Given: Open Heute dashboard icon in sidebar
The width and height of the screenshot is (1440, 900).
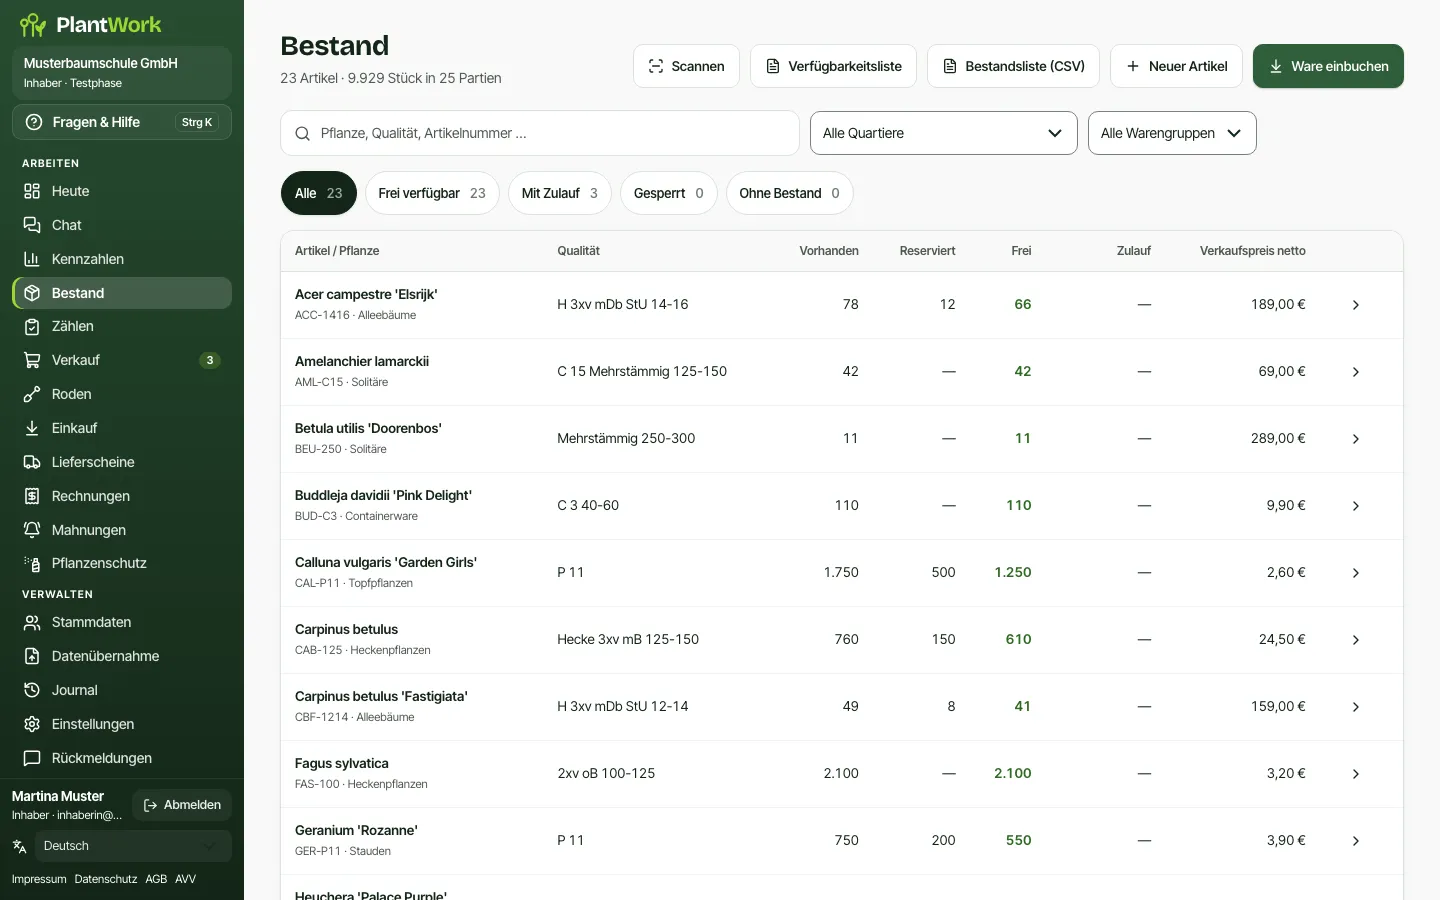Looking at the screenshot, I should (32, 191).
